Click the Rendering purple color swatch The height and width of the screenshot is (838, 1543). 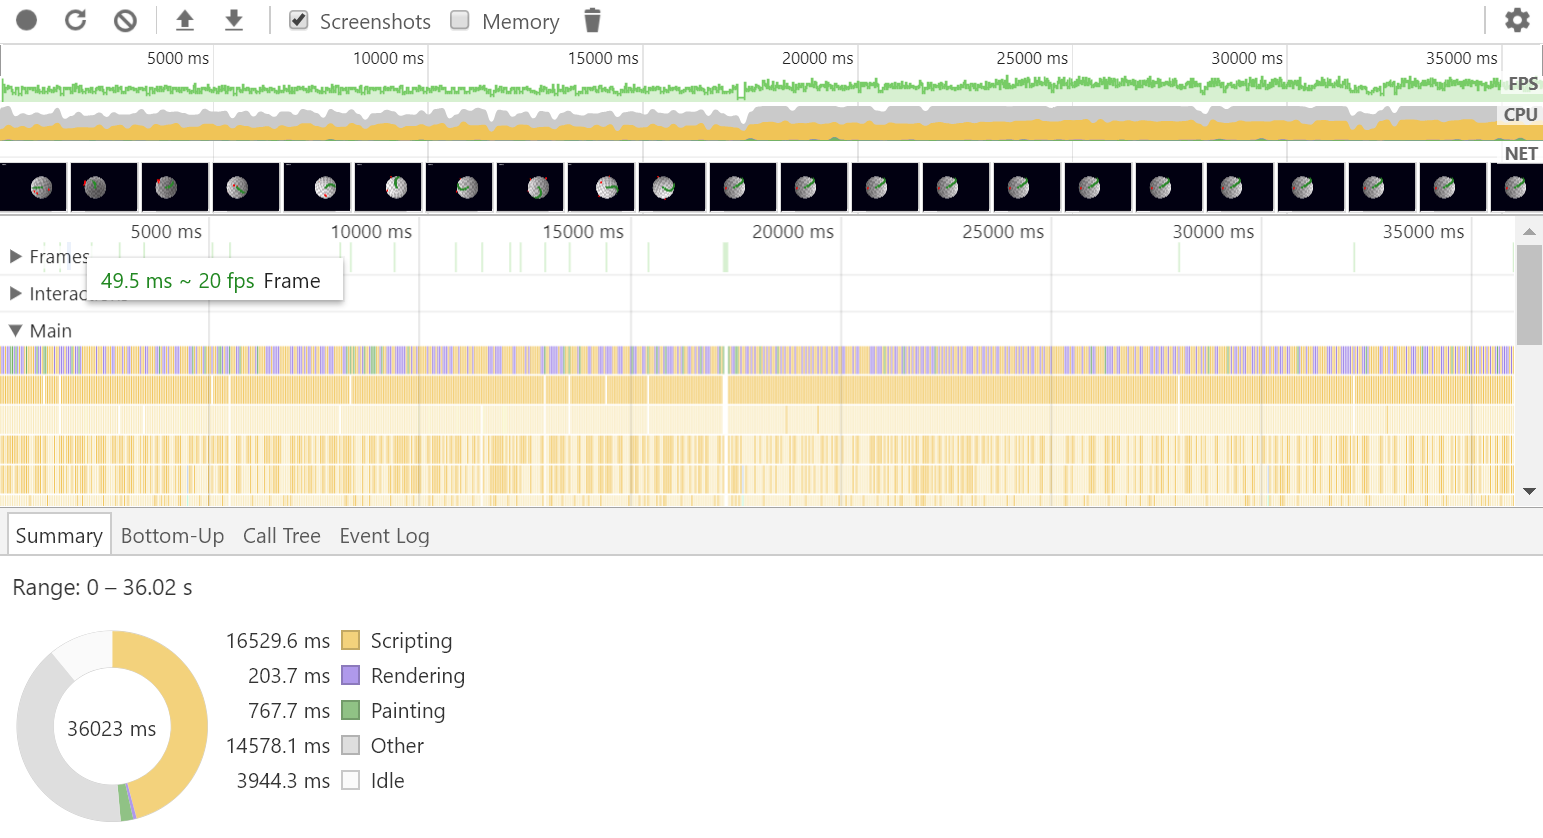click(350, 675)
